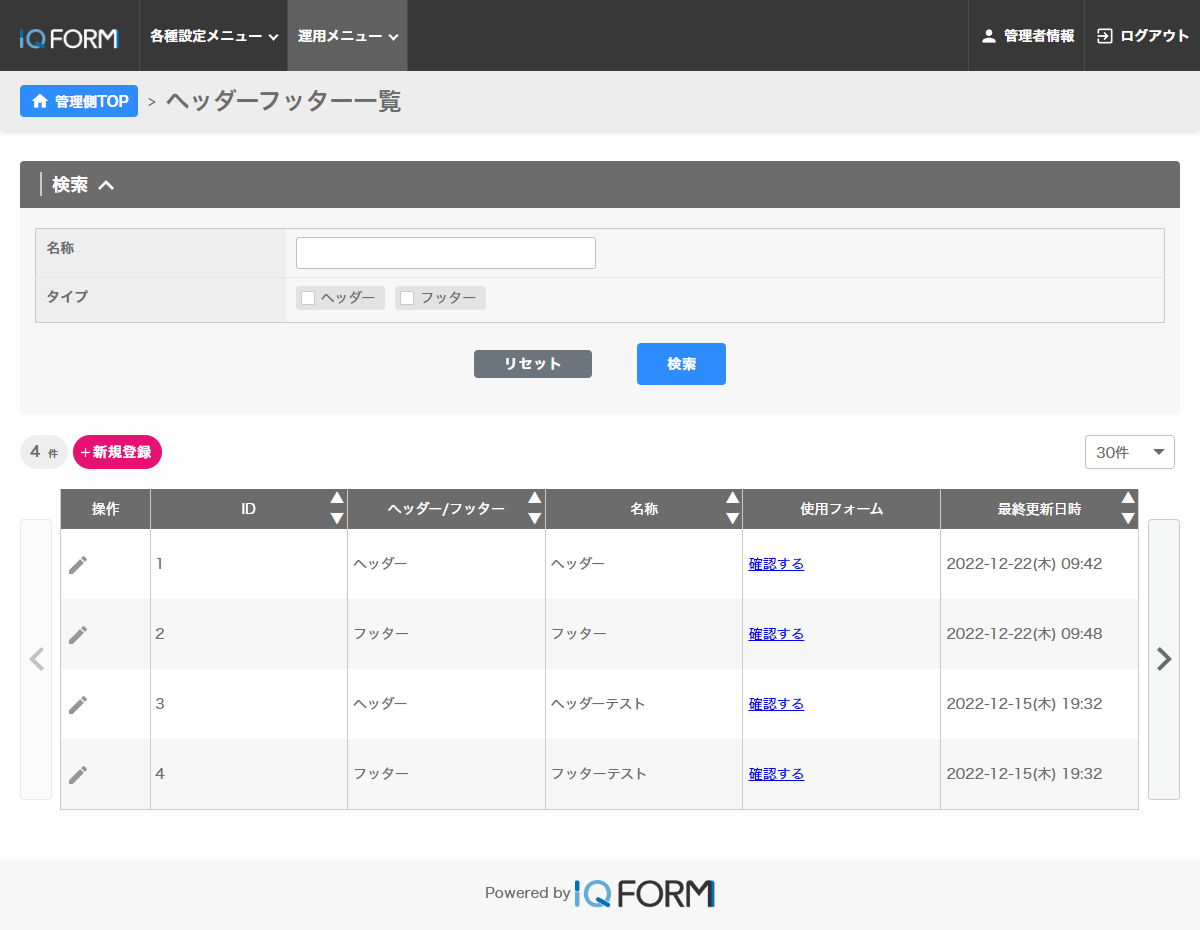Viewport: 1200px width, 930px height.
Task: Sort by ID column sort arrows
Action: coord(337,508)
